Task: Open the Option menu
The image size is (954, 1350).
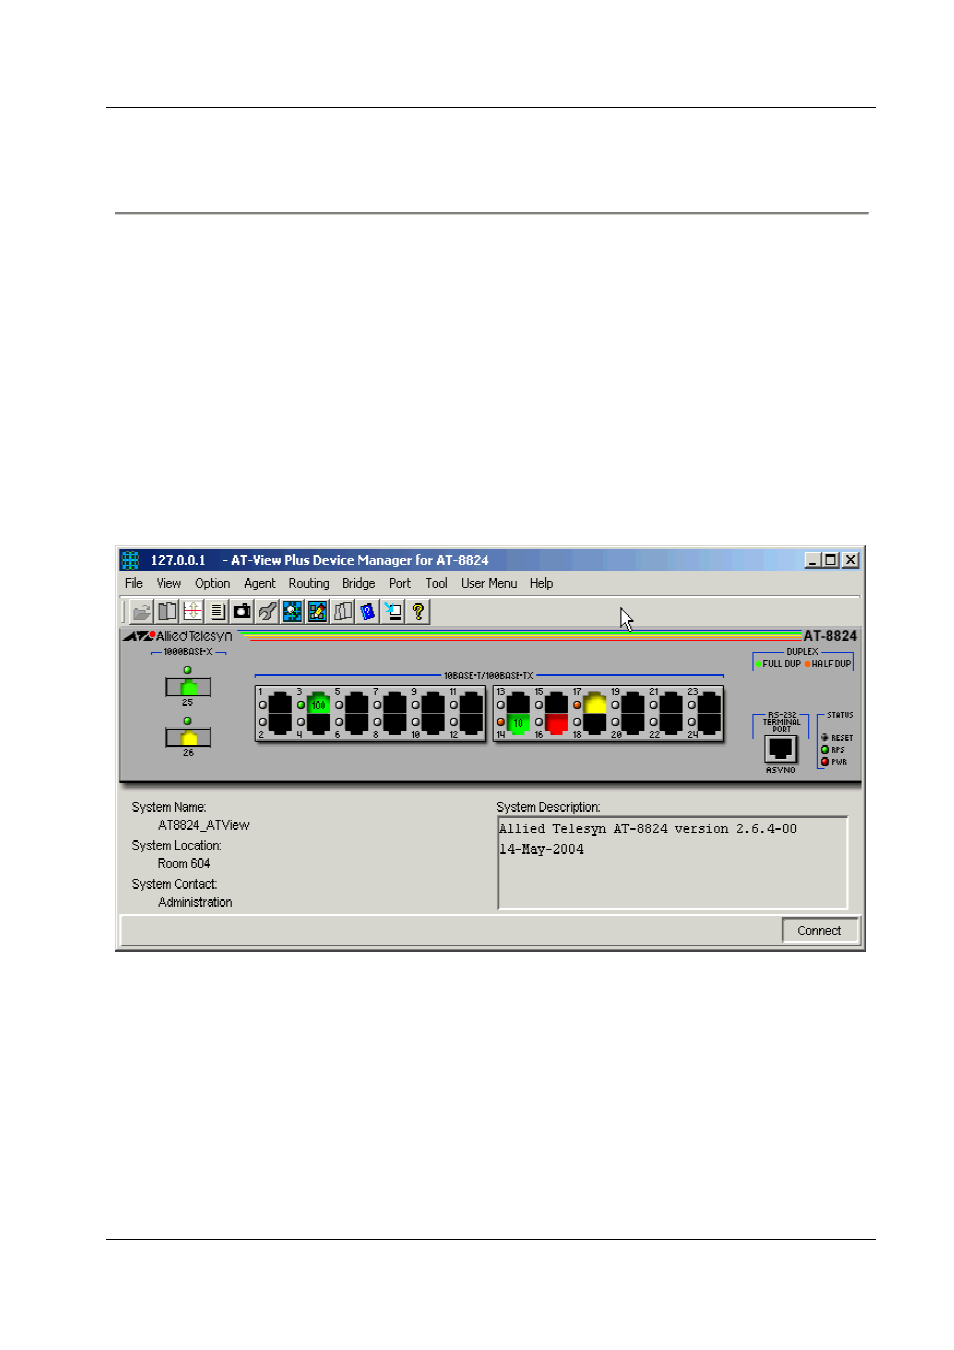Action: (x=212, y=584)
